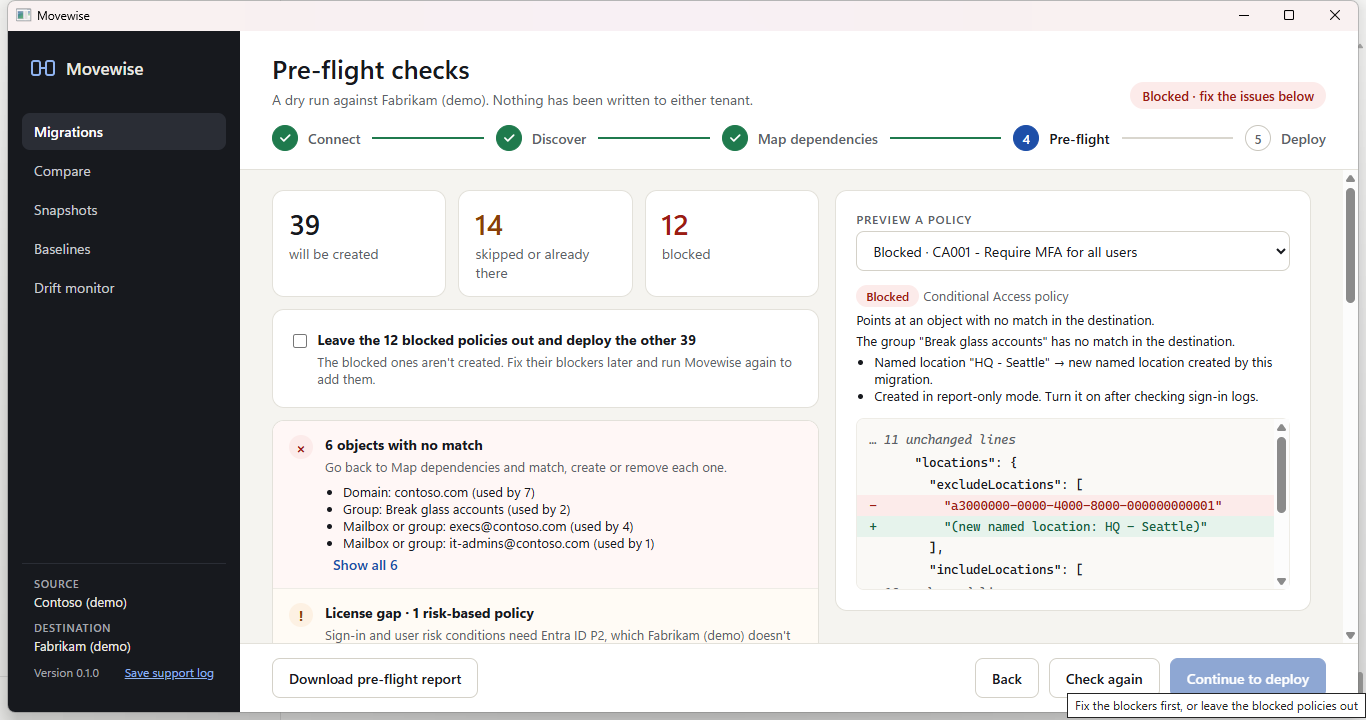This screenshot has width=1366, height=720.
Task: Click the main page vertical scrollbar thumb
Action: coord(1350,245)
